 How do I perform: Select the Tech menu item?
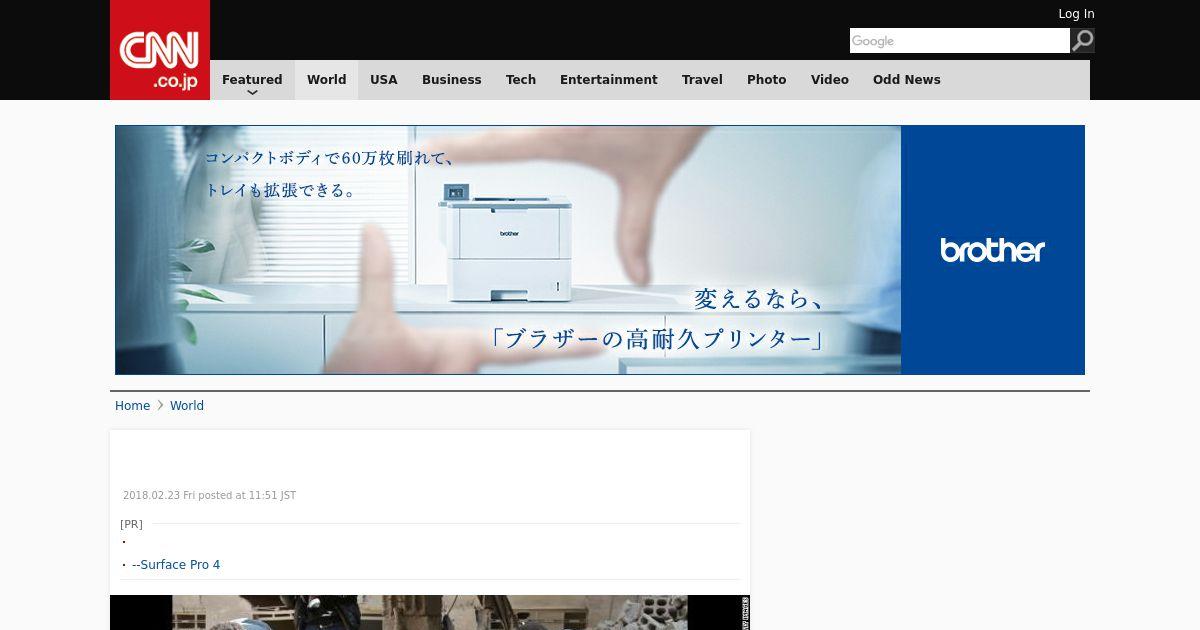(x=521, y=80)
